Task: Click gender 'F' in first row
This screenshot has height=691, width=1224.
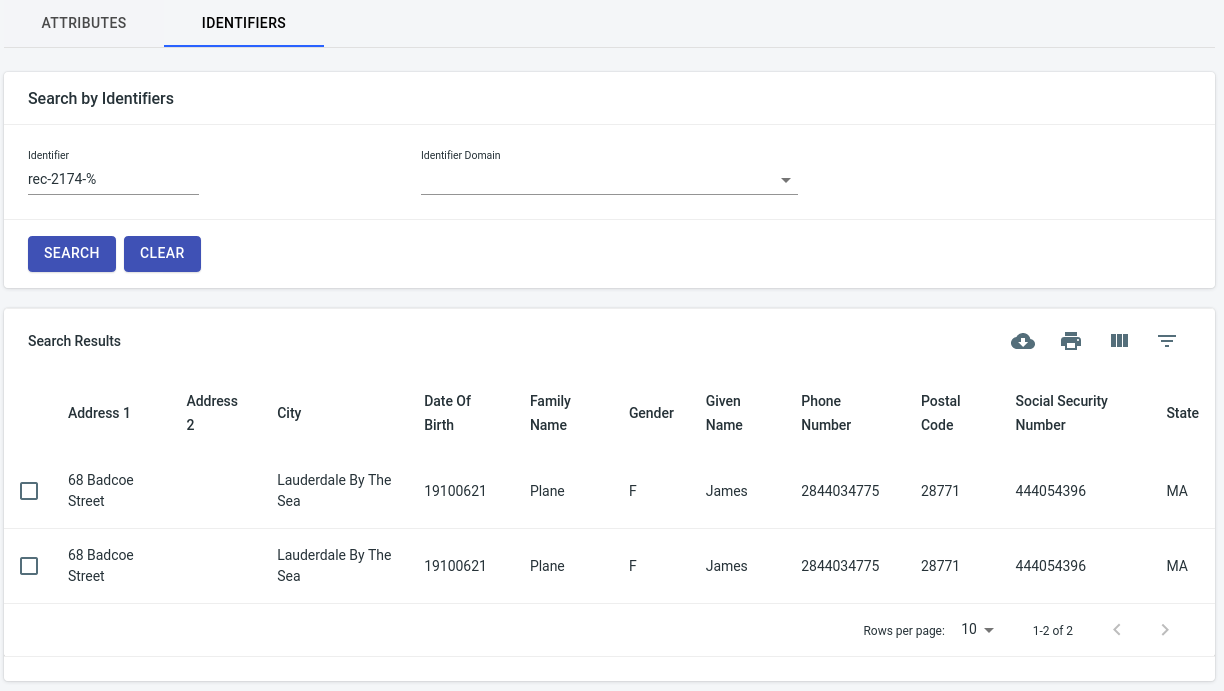Action: [633, 491]
